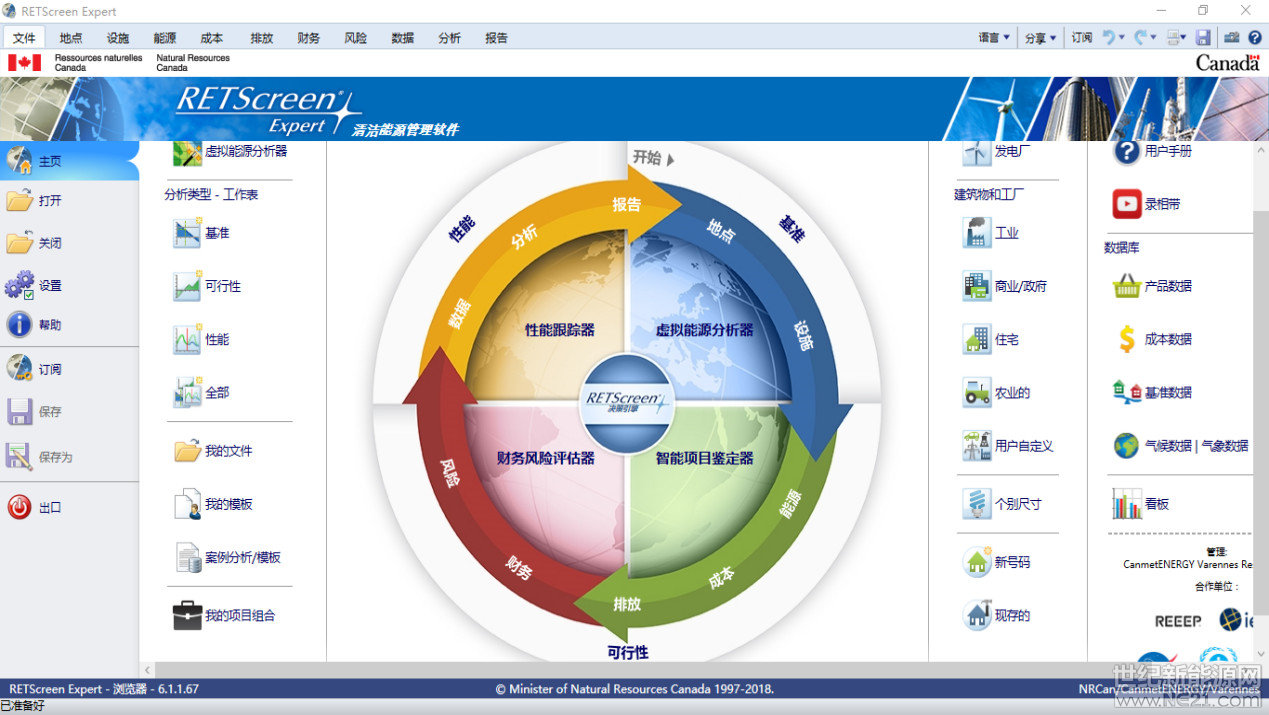Click the toolbox icon in top toolbar

pyautogui.click(x=1231, y=38)
